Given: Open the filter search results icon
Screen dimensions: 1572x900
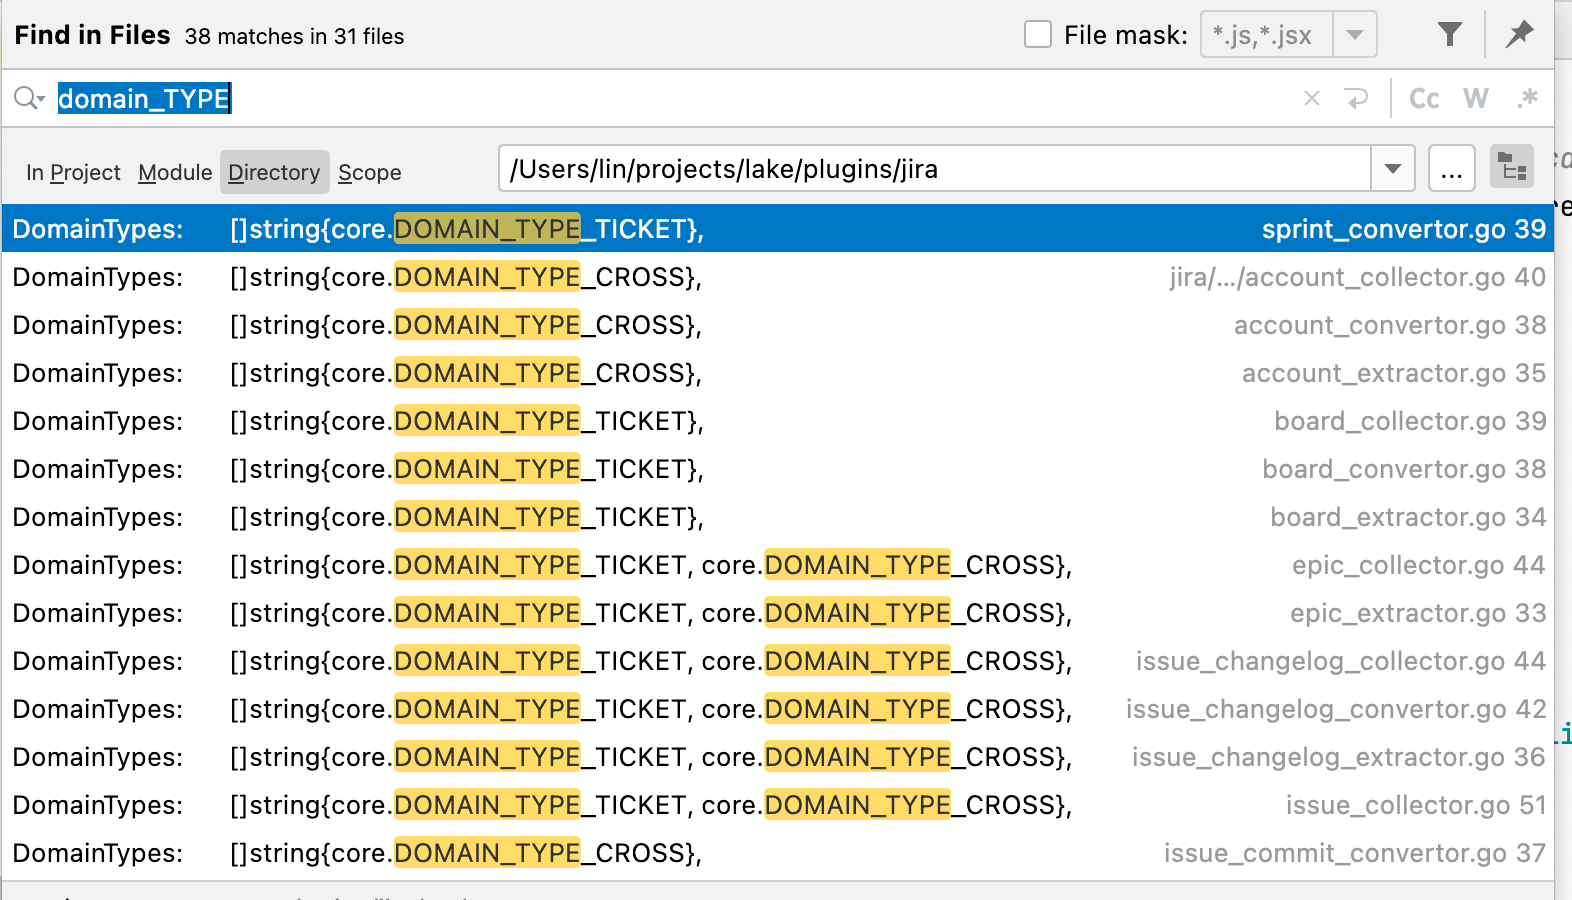Looking at the screenshot, I should coord(1449,35).
